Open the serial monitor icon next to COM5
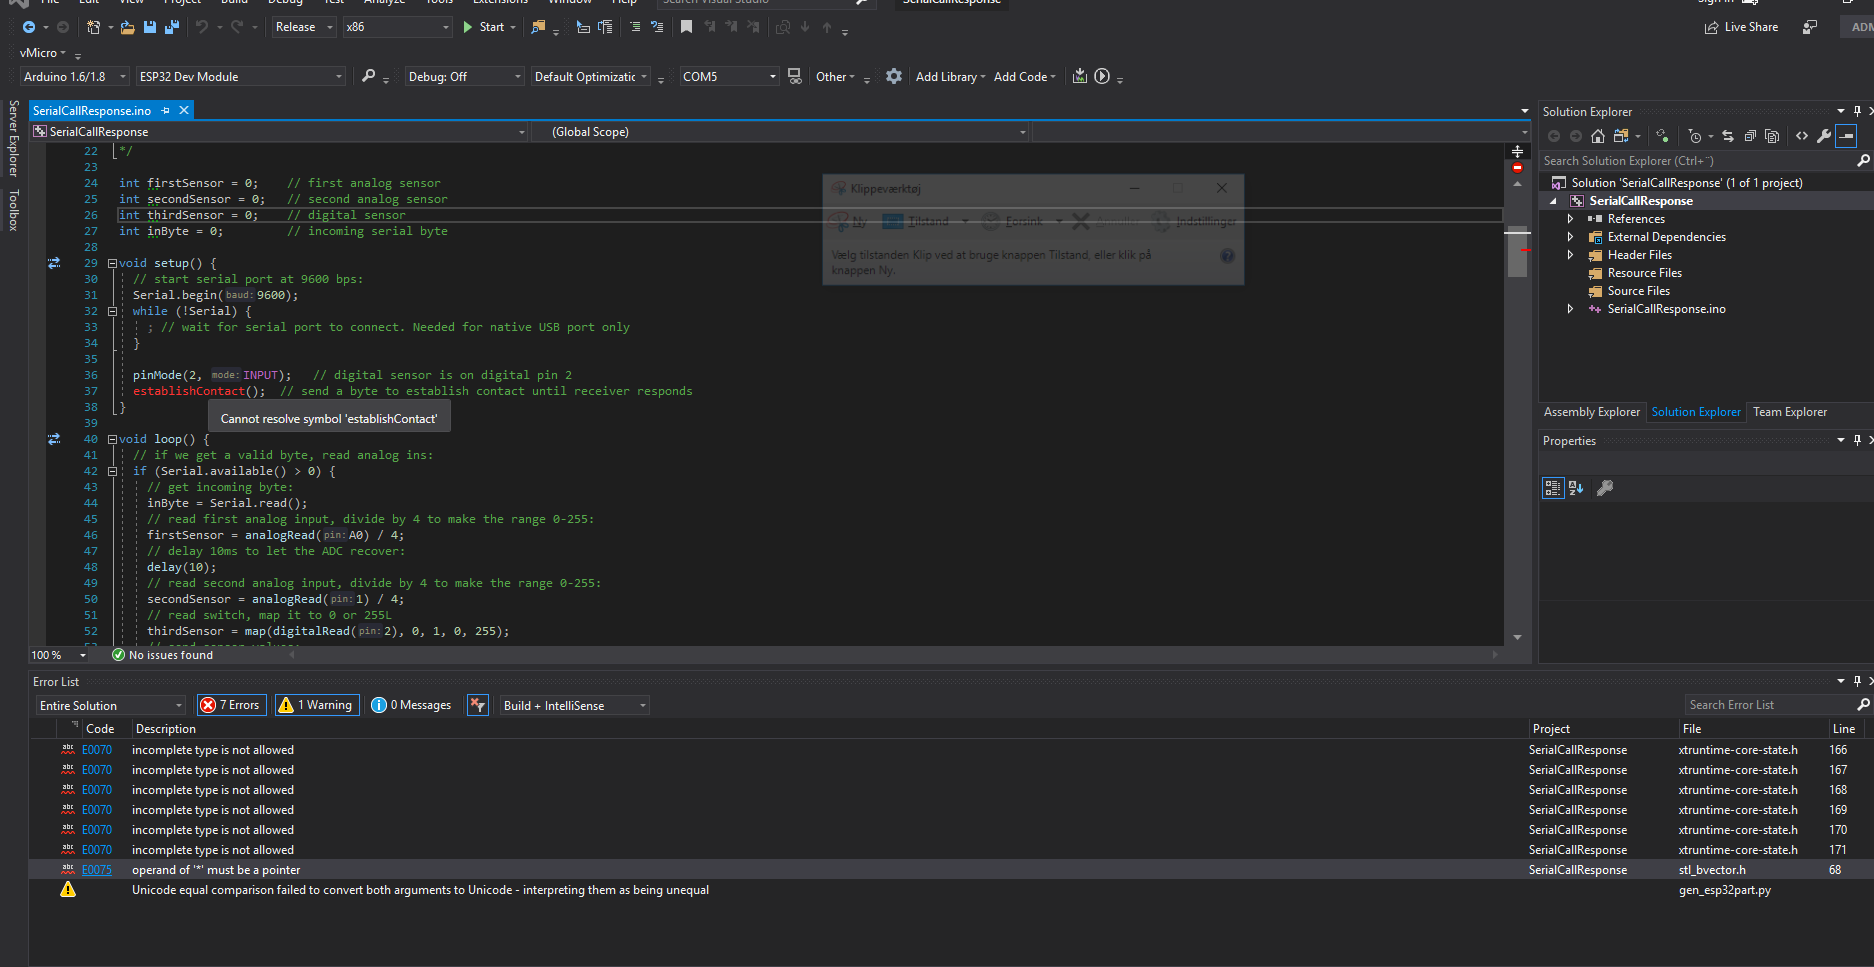1874x967 pixels. tap(794, 76)
